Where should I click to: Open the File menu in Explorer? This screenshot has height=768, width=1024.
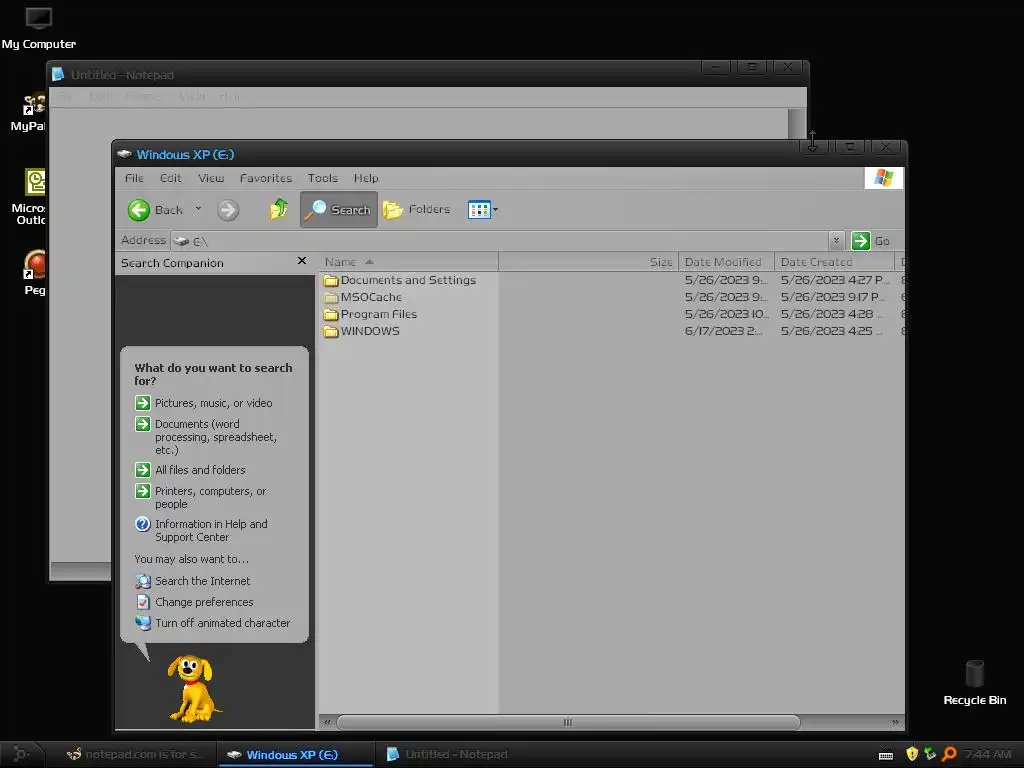[x=134, y=178]
